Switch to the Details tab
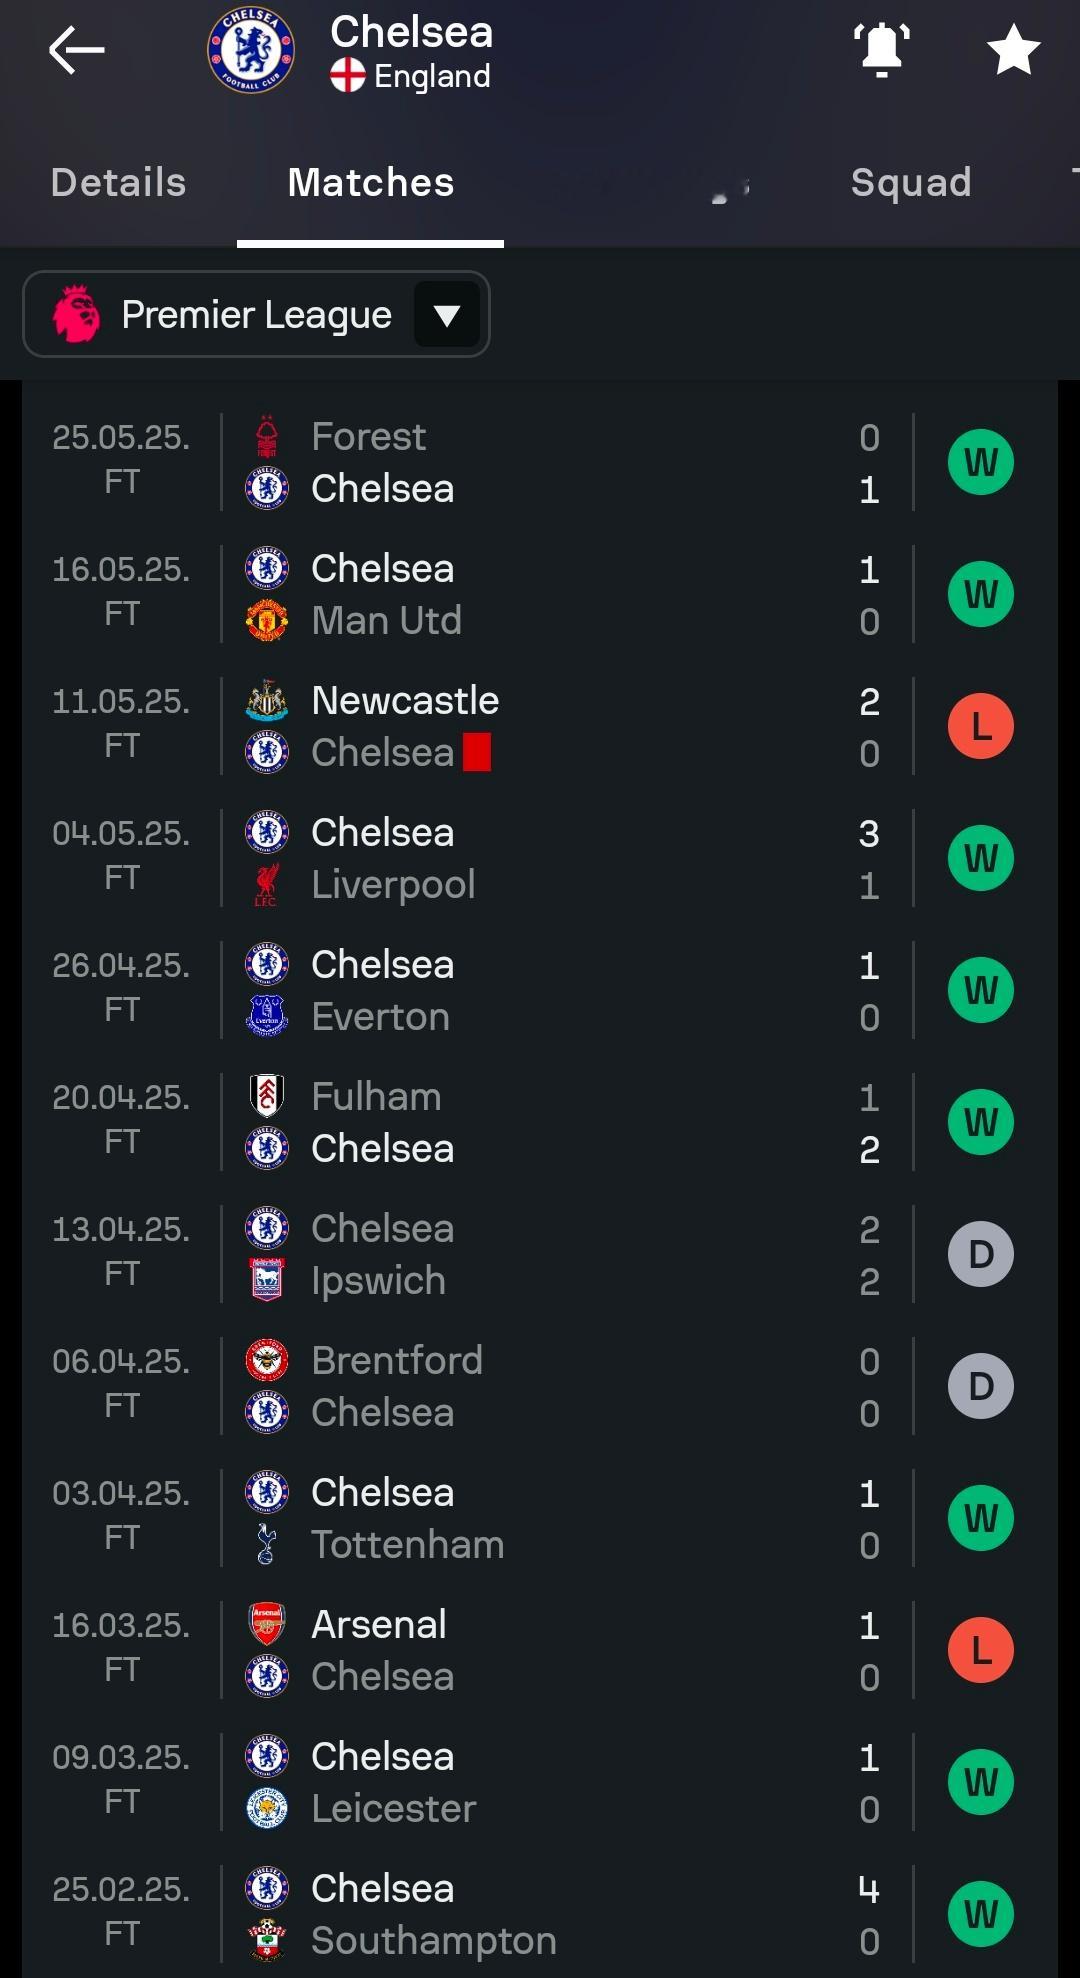Screen dimensions: 1080x1978 (119, 183)
